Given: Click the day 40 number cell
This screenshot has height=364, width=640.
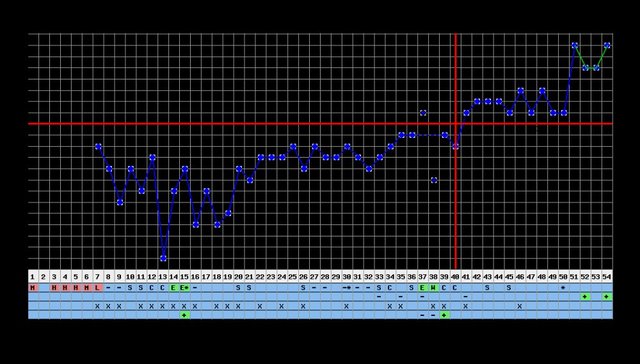Looking at the screenshot, I should coord(455,277).
